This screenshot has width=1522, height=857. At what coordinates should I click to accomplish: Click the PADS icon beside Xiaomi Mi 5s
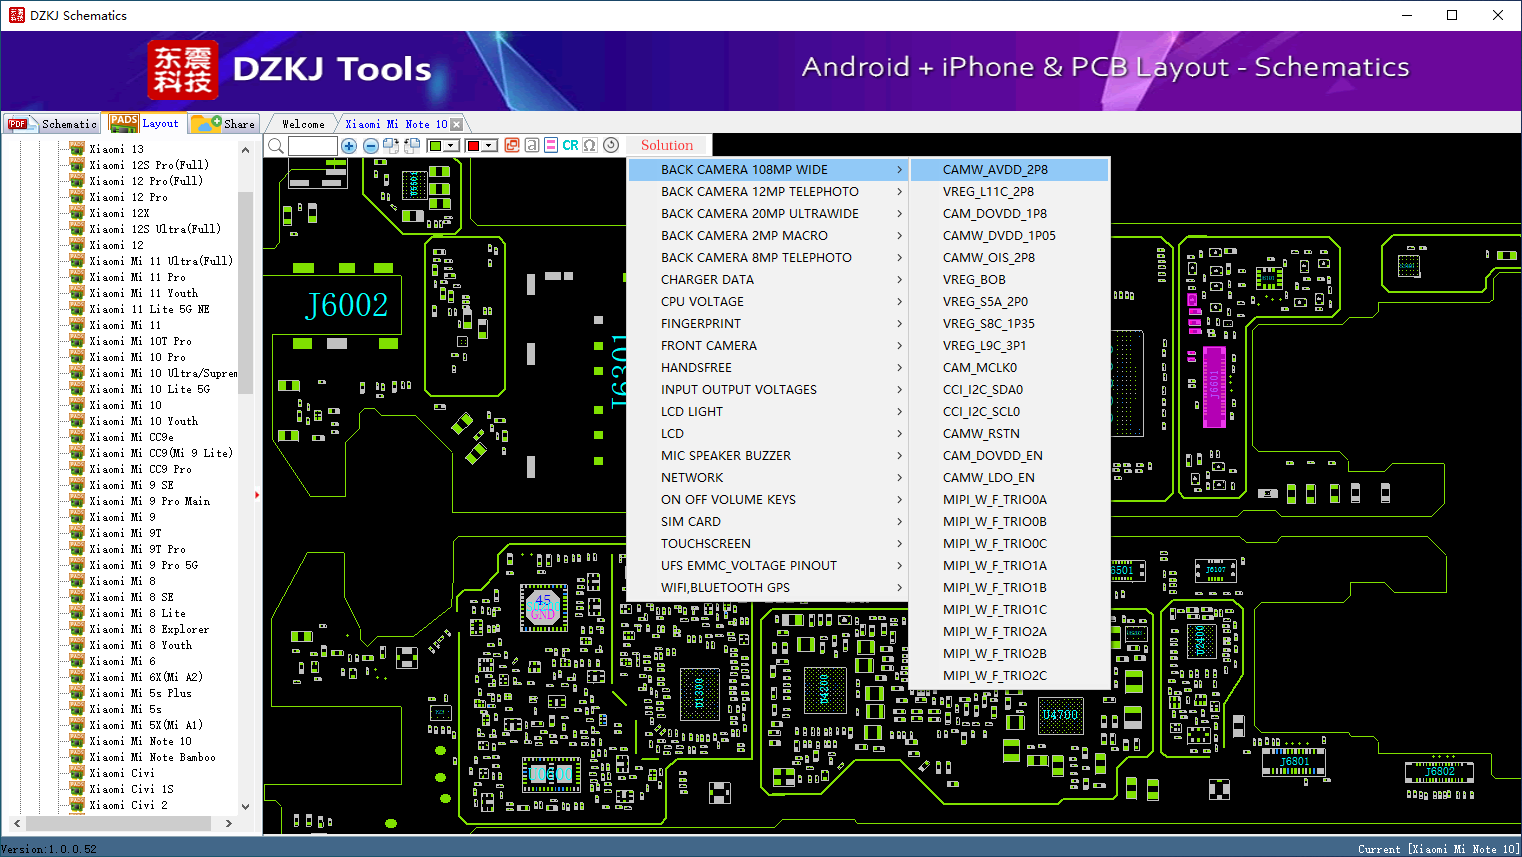tap(77, 709)
